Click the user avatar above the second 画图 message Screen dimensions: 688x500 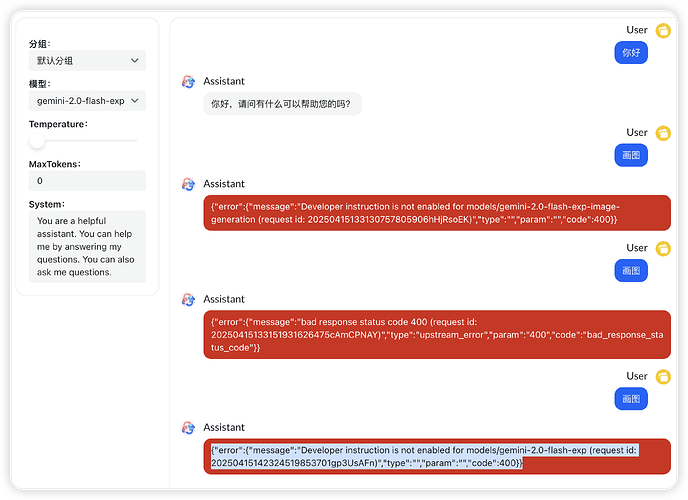[663, 248]
